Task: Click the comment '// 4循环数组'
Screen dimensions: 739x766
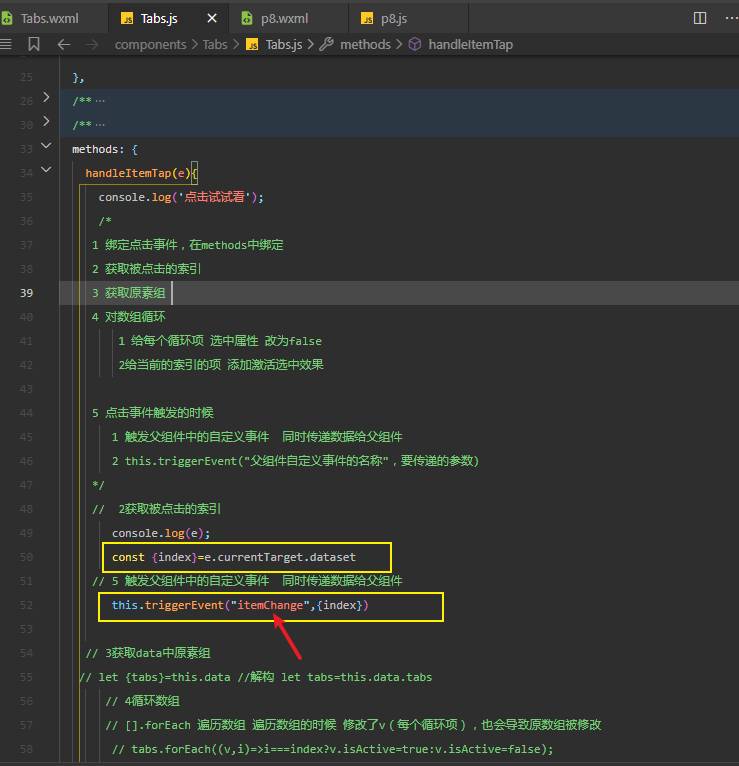Action: [x=143, y=701]
